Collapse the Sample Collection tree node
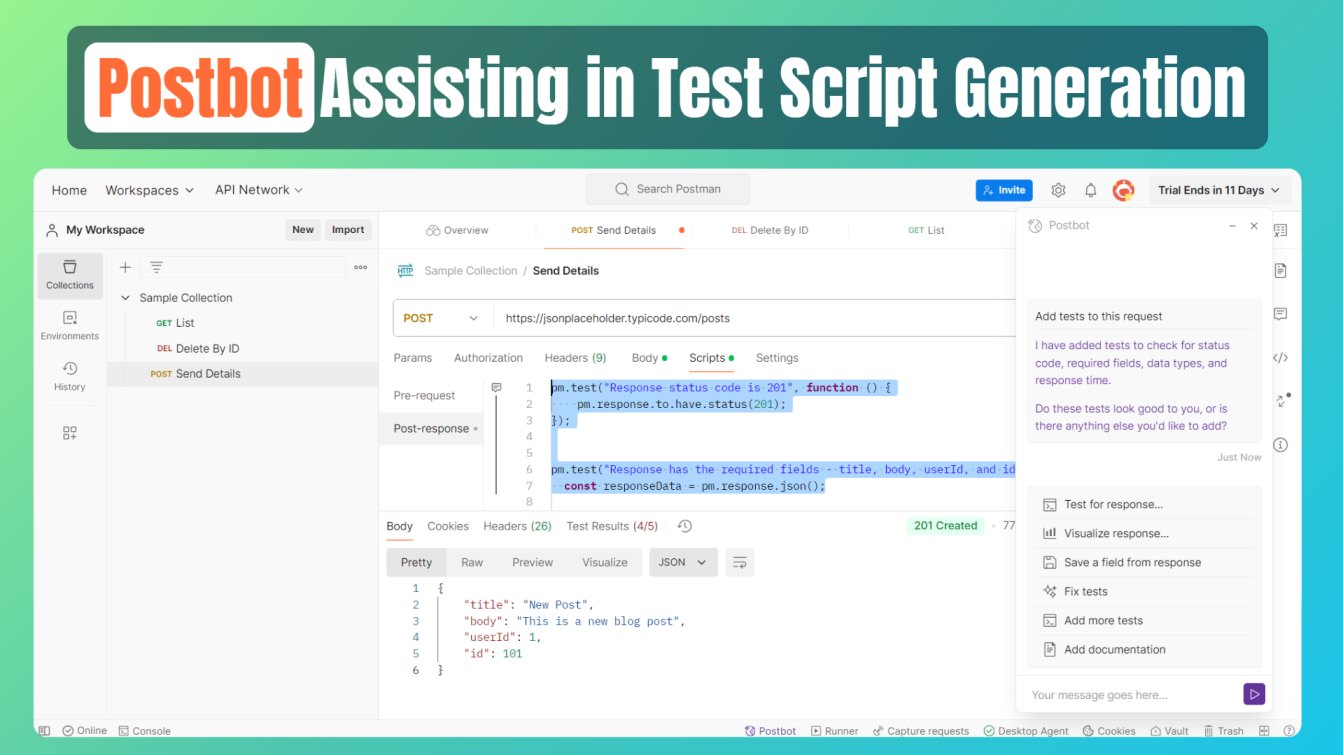1343x755 pixels. pyautogui.click(x=125, y=298)
